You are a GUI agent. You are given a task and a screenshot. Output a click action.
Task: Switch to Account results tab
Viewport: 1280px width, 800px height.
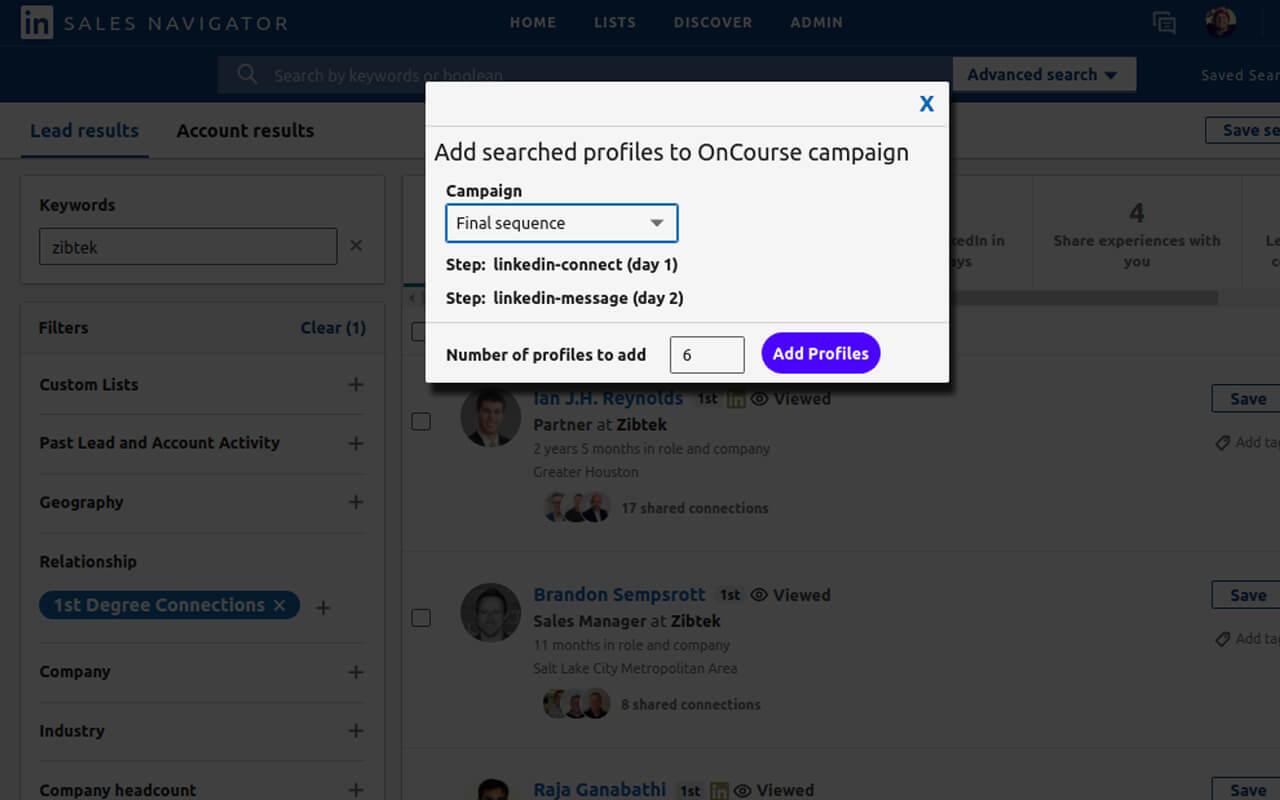click(245, 131)
